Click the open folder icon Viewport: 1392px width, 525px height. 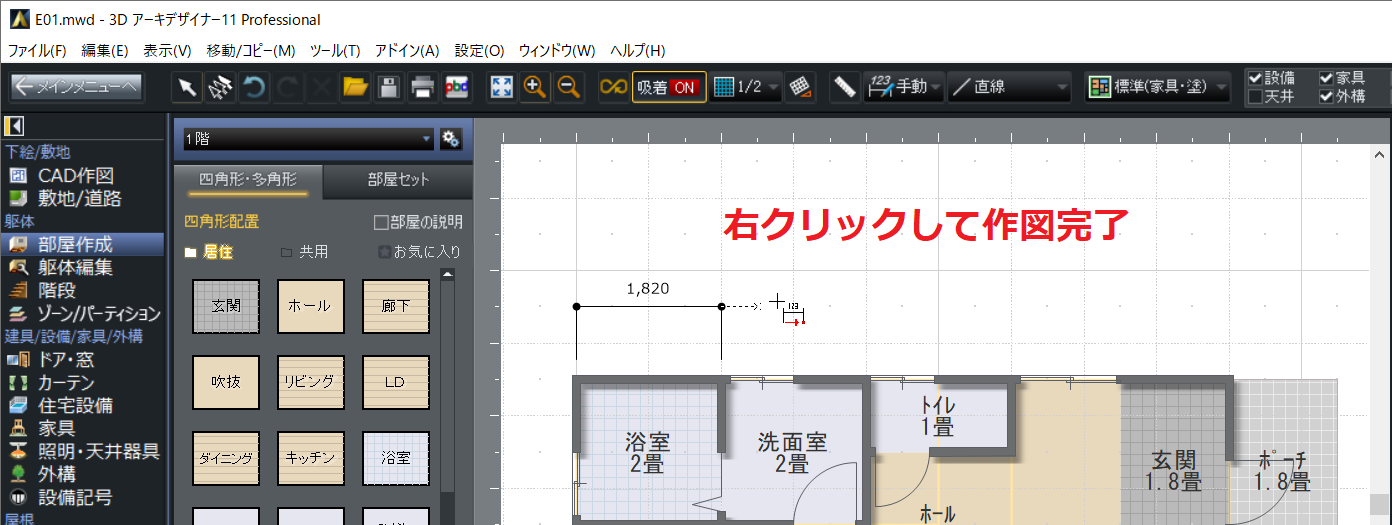tap(355, 87)
